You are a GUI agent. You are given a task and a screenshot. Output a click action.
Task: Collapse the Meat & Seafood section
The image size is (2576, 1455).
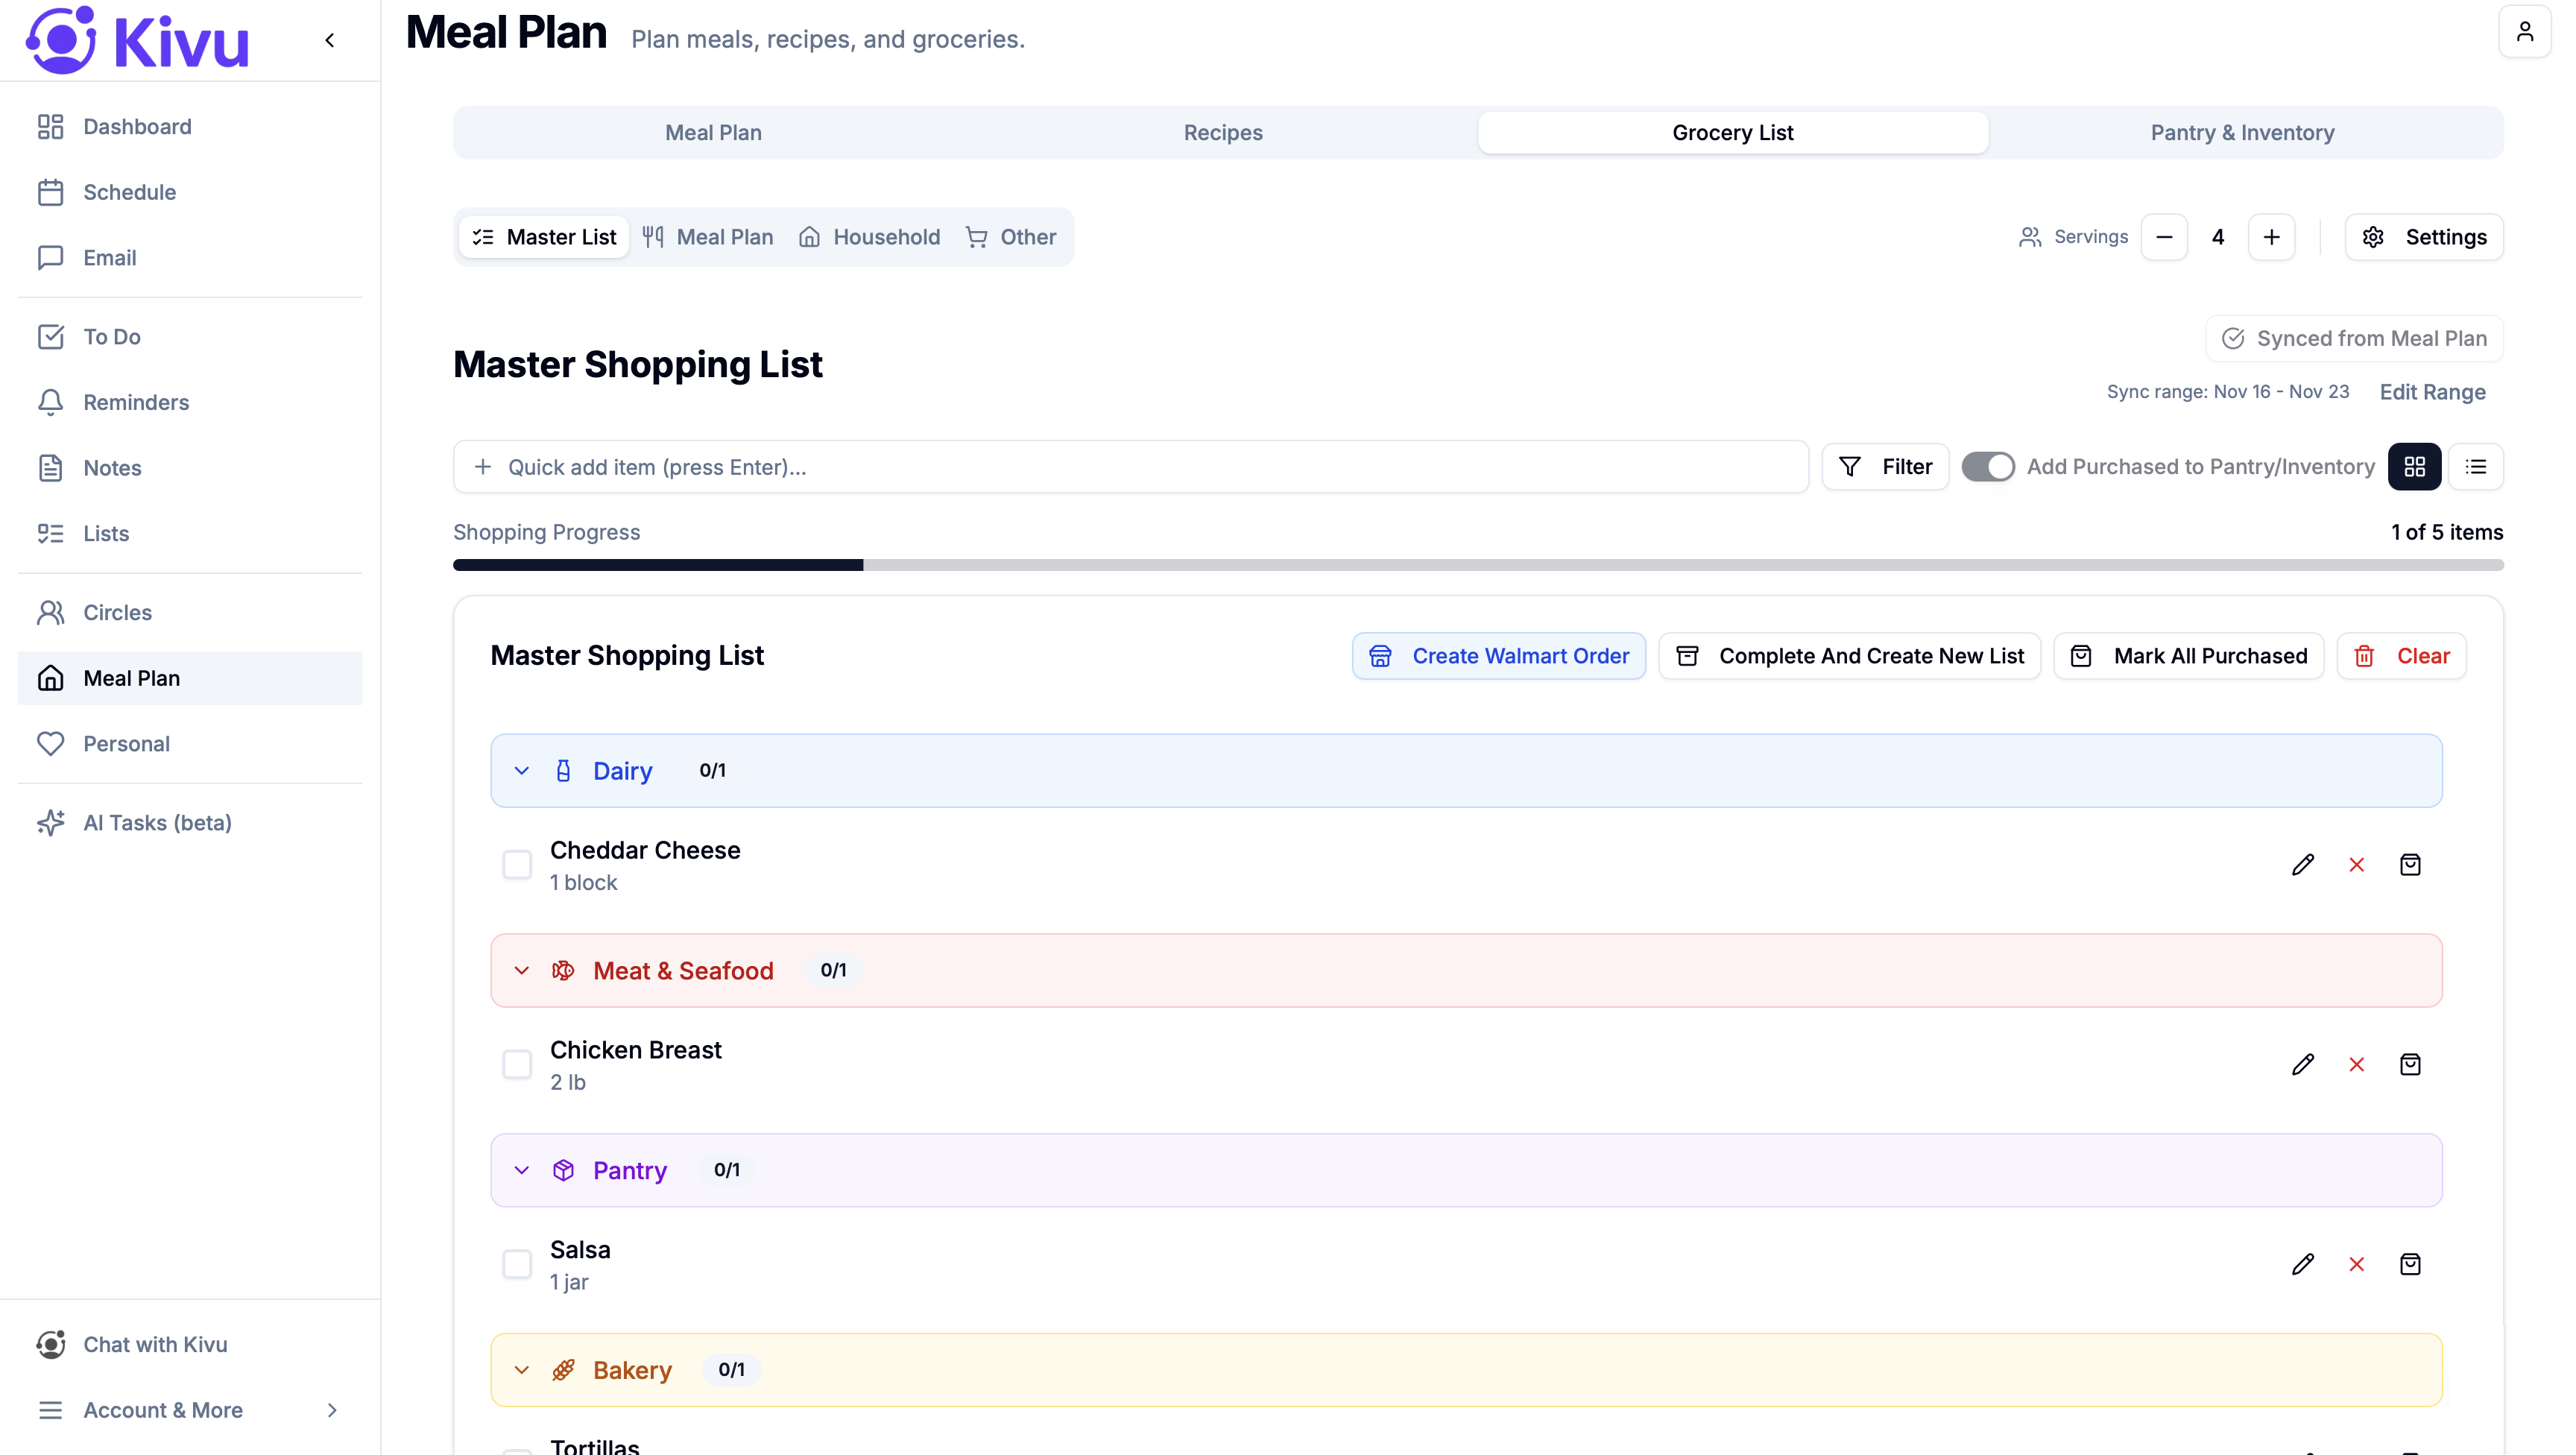pyautogui.click(x=521, y=969)
